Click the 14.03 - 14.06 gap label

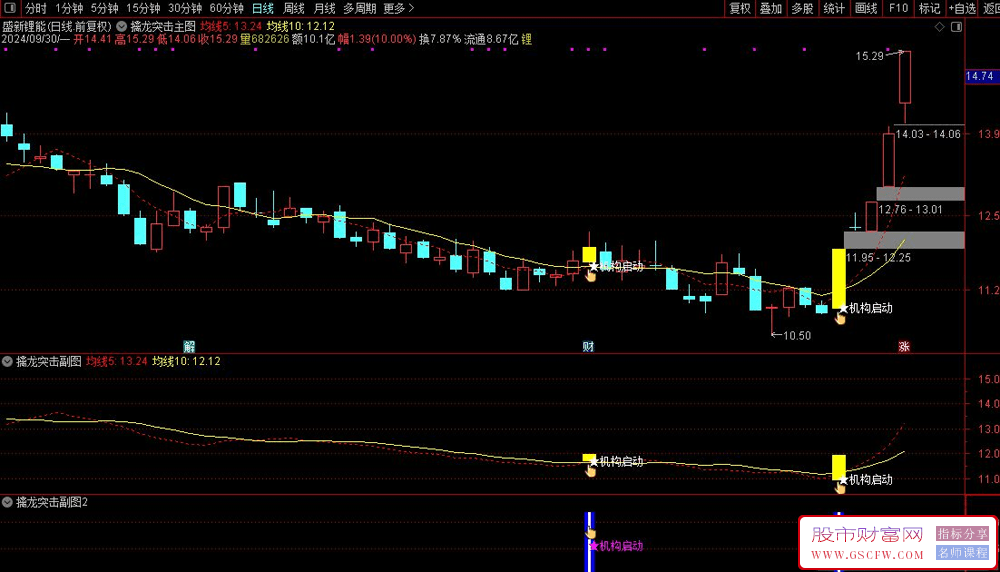point(928,134)
